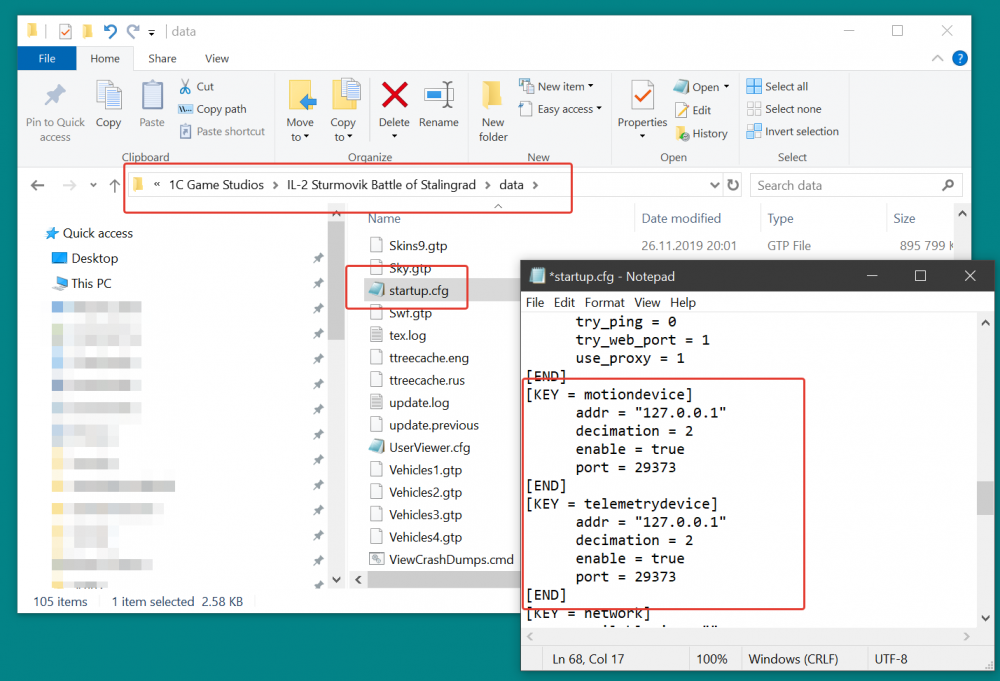Click Notepad scroll down arrow

pyautogui.click(x=985, y=618)
